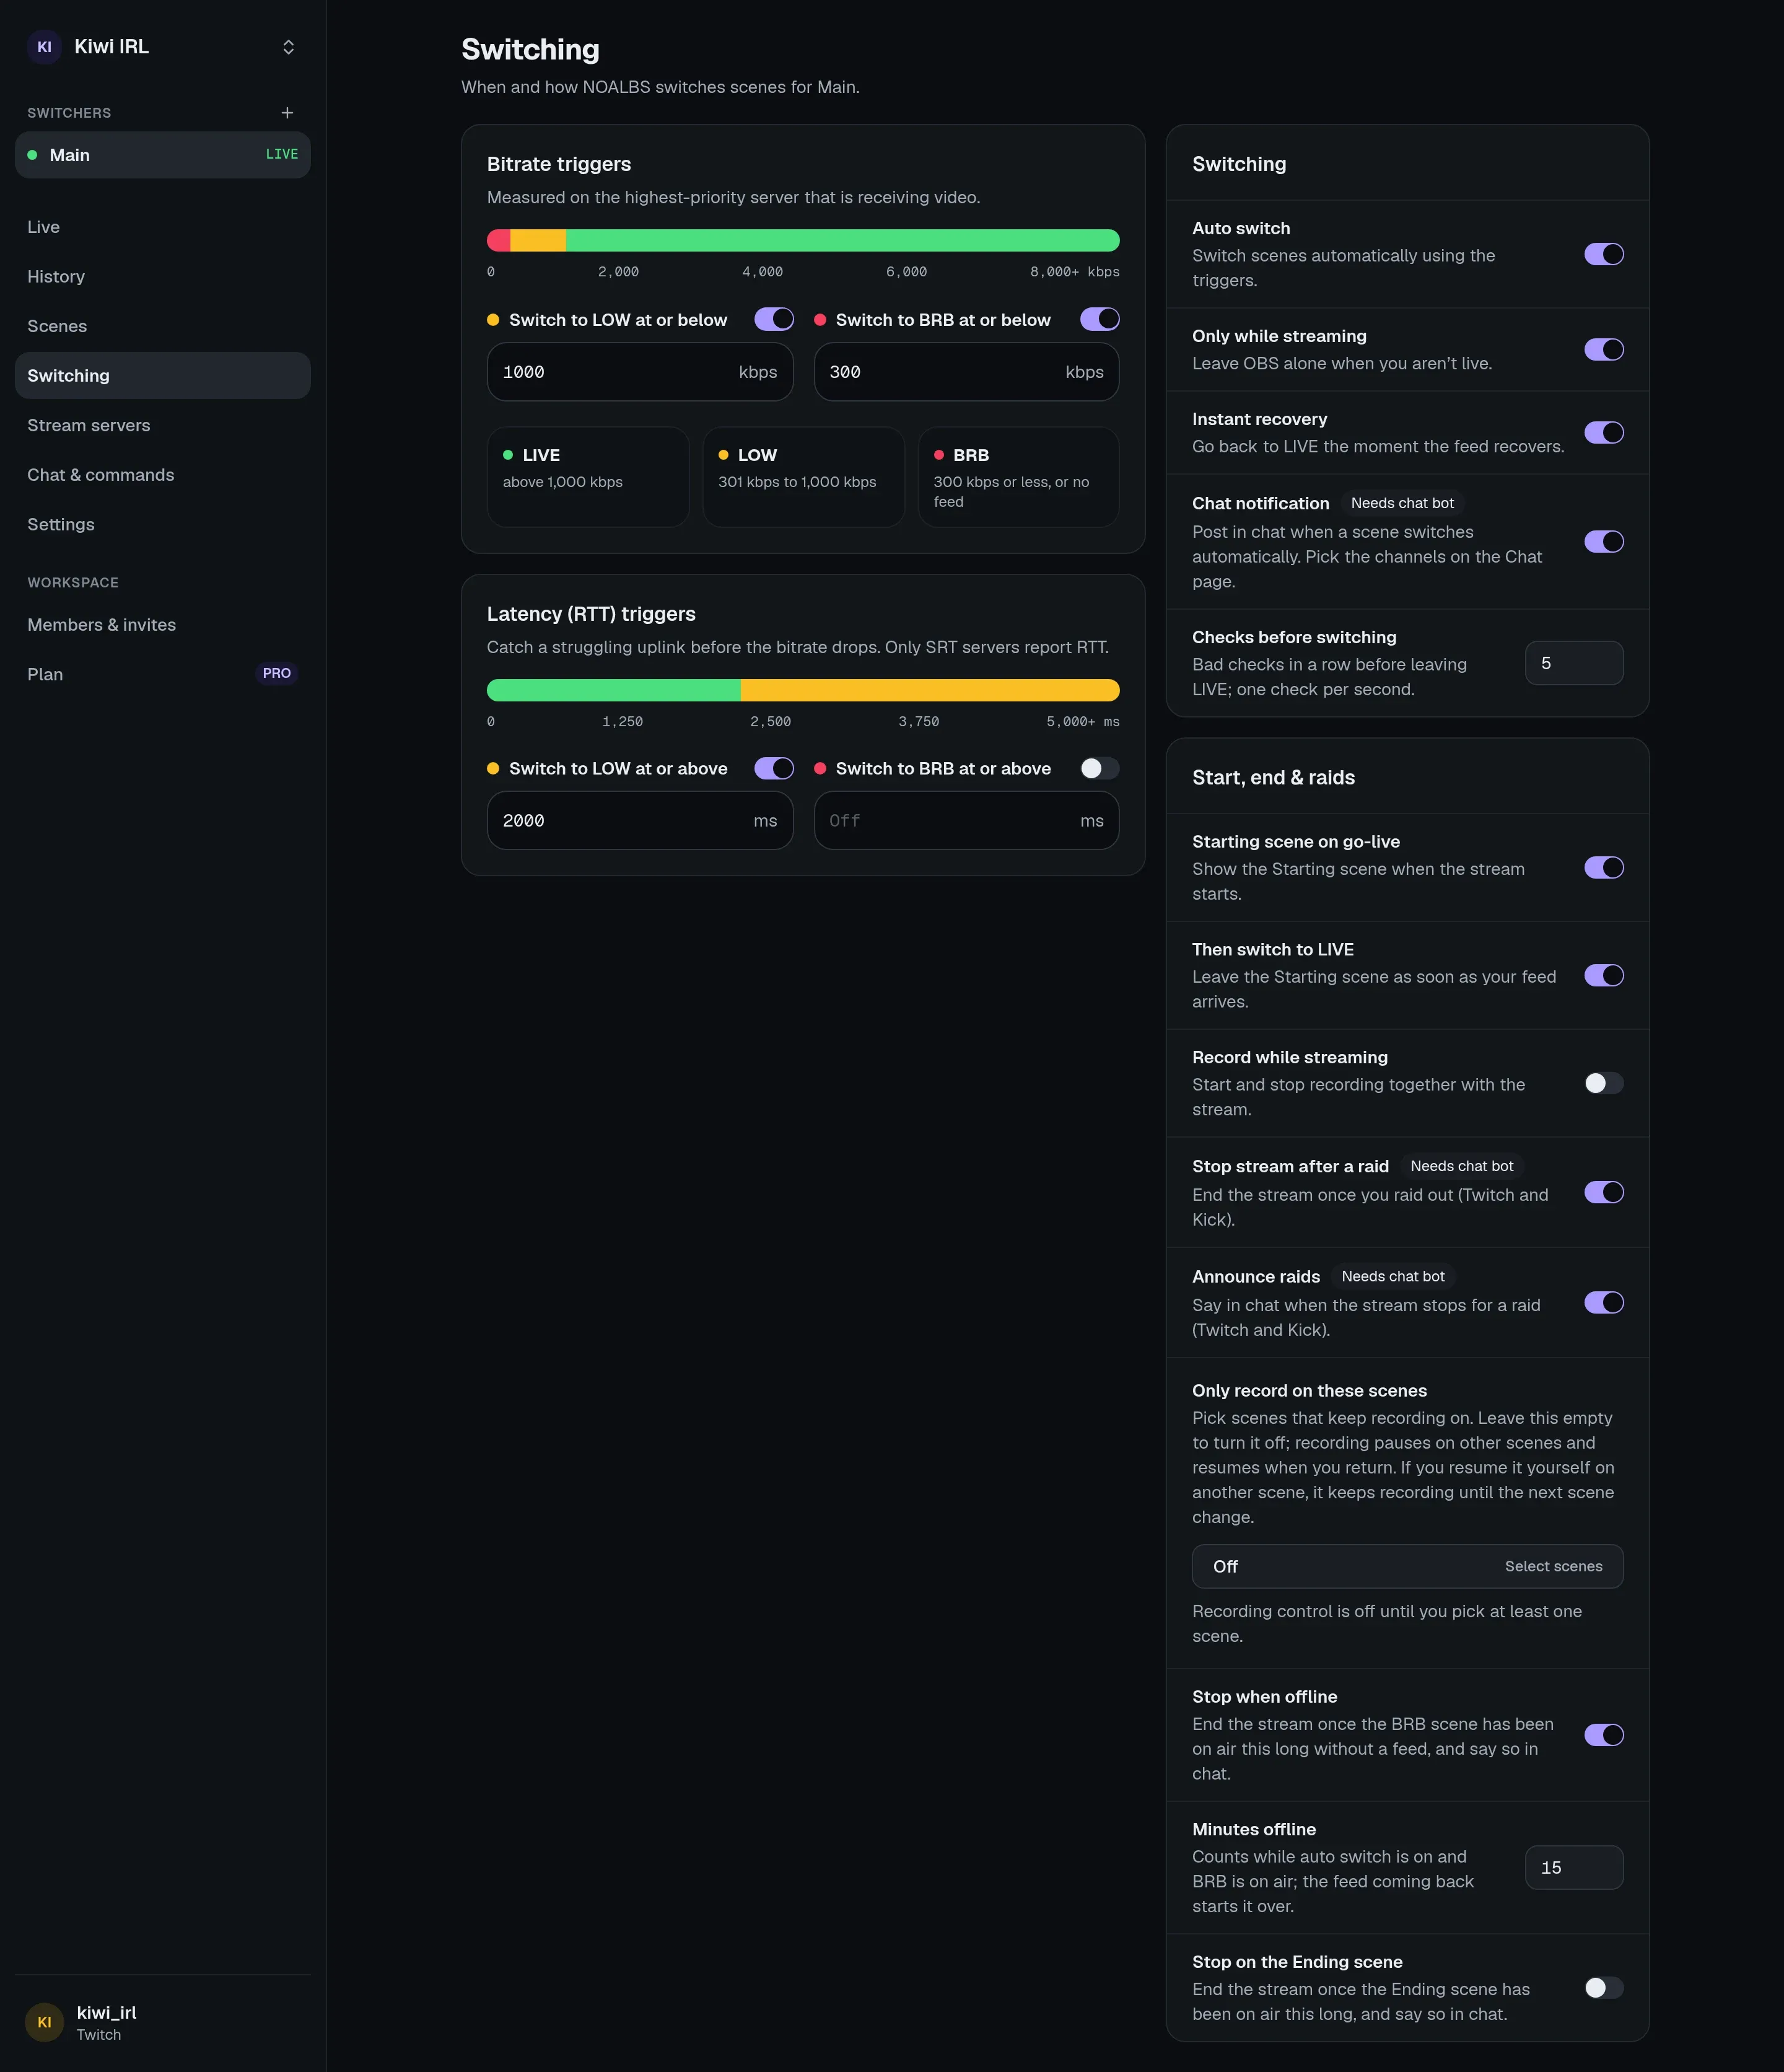Image resolution: width=1784 pixels, height=2072 pixels.
Task: Toggle Then switch to LIVE
Action: (1603, 975)
